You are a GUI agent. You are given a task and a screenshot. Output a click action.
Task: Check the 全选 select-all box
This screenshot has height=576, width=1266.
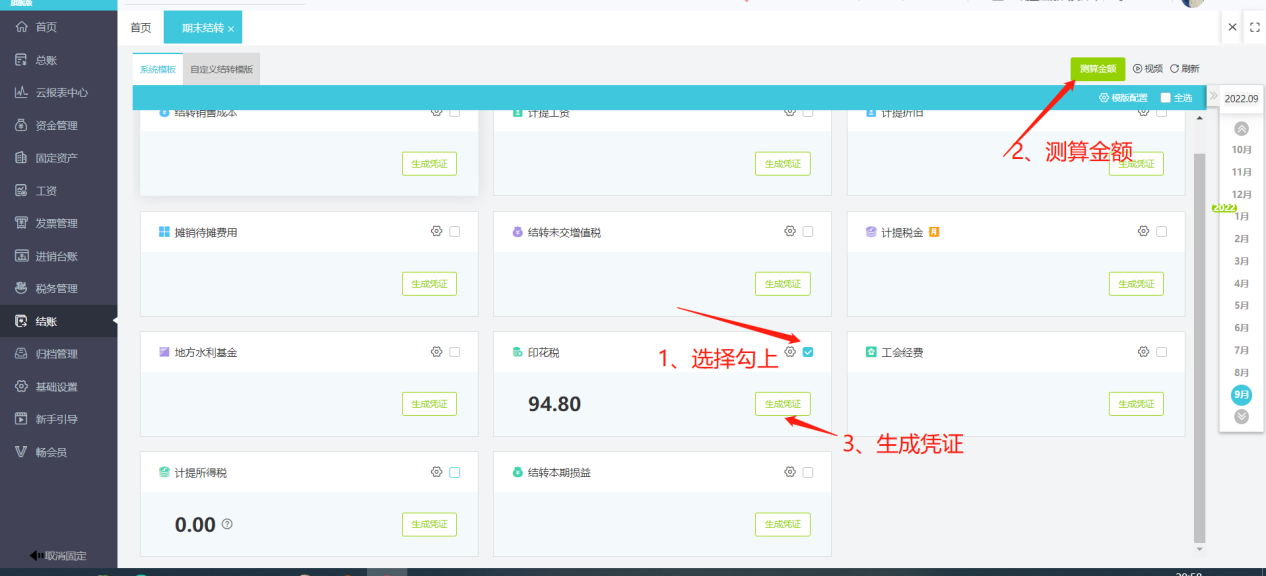(1165, 98)
